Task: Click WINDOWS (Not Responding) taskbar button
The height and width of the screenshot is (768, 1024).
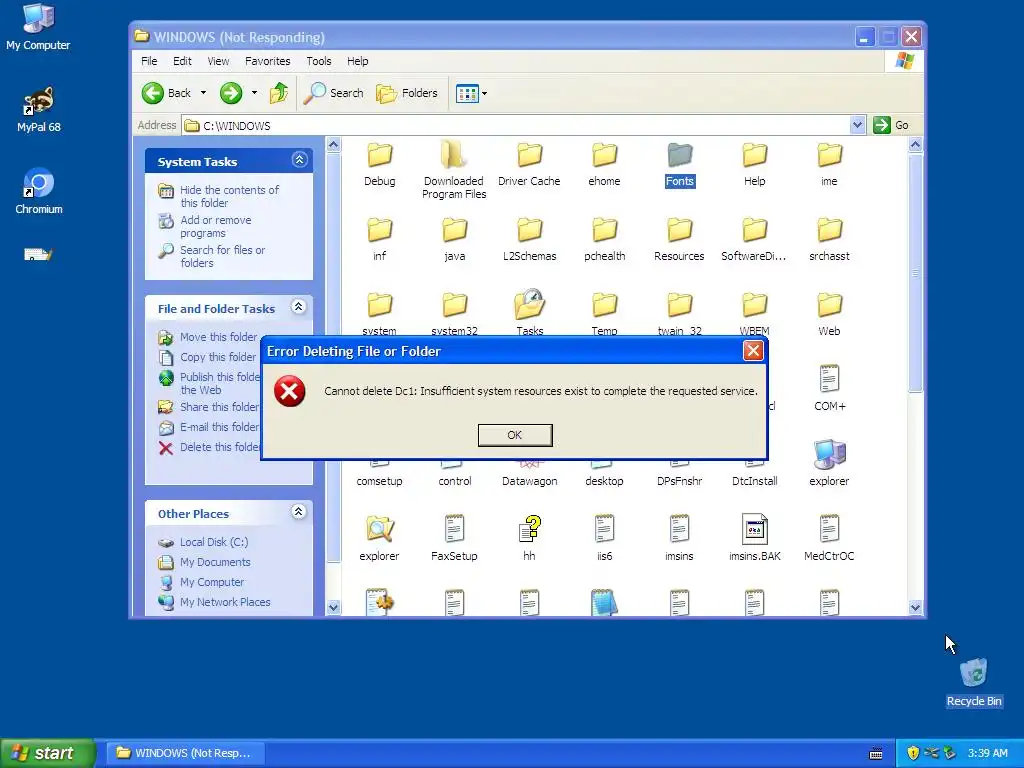Action: [186, 753]
